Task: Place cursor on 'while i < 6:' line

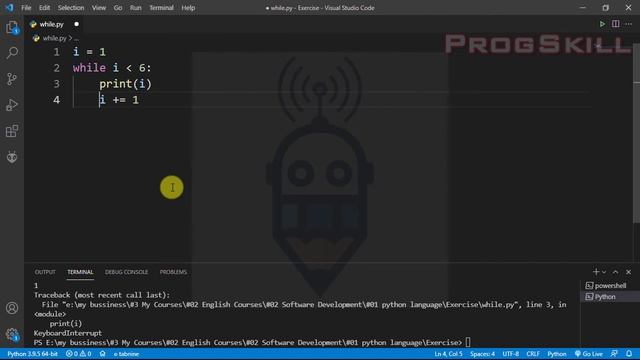Action: pos(112,68)
